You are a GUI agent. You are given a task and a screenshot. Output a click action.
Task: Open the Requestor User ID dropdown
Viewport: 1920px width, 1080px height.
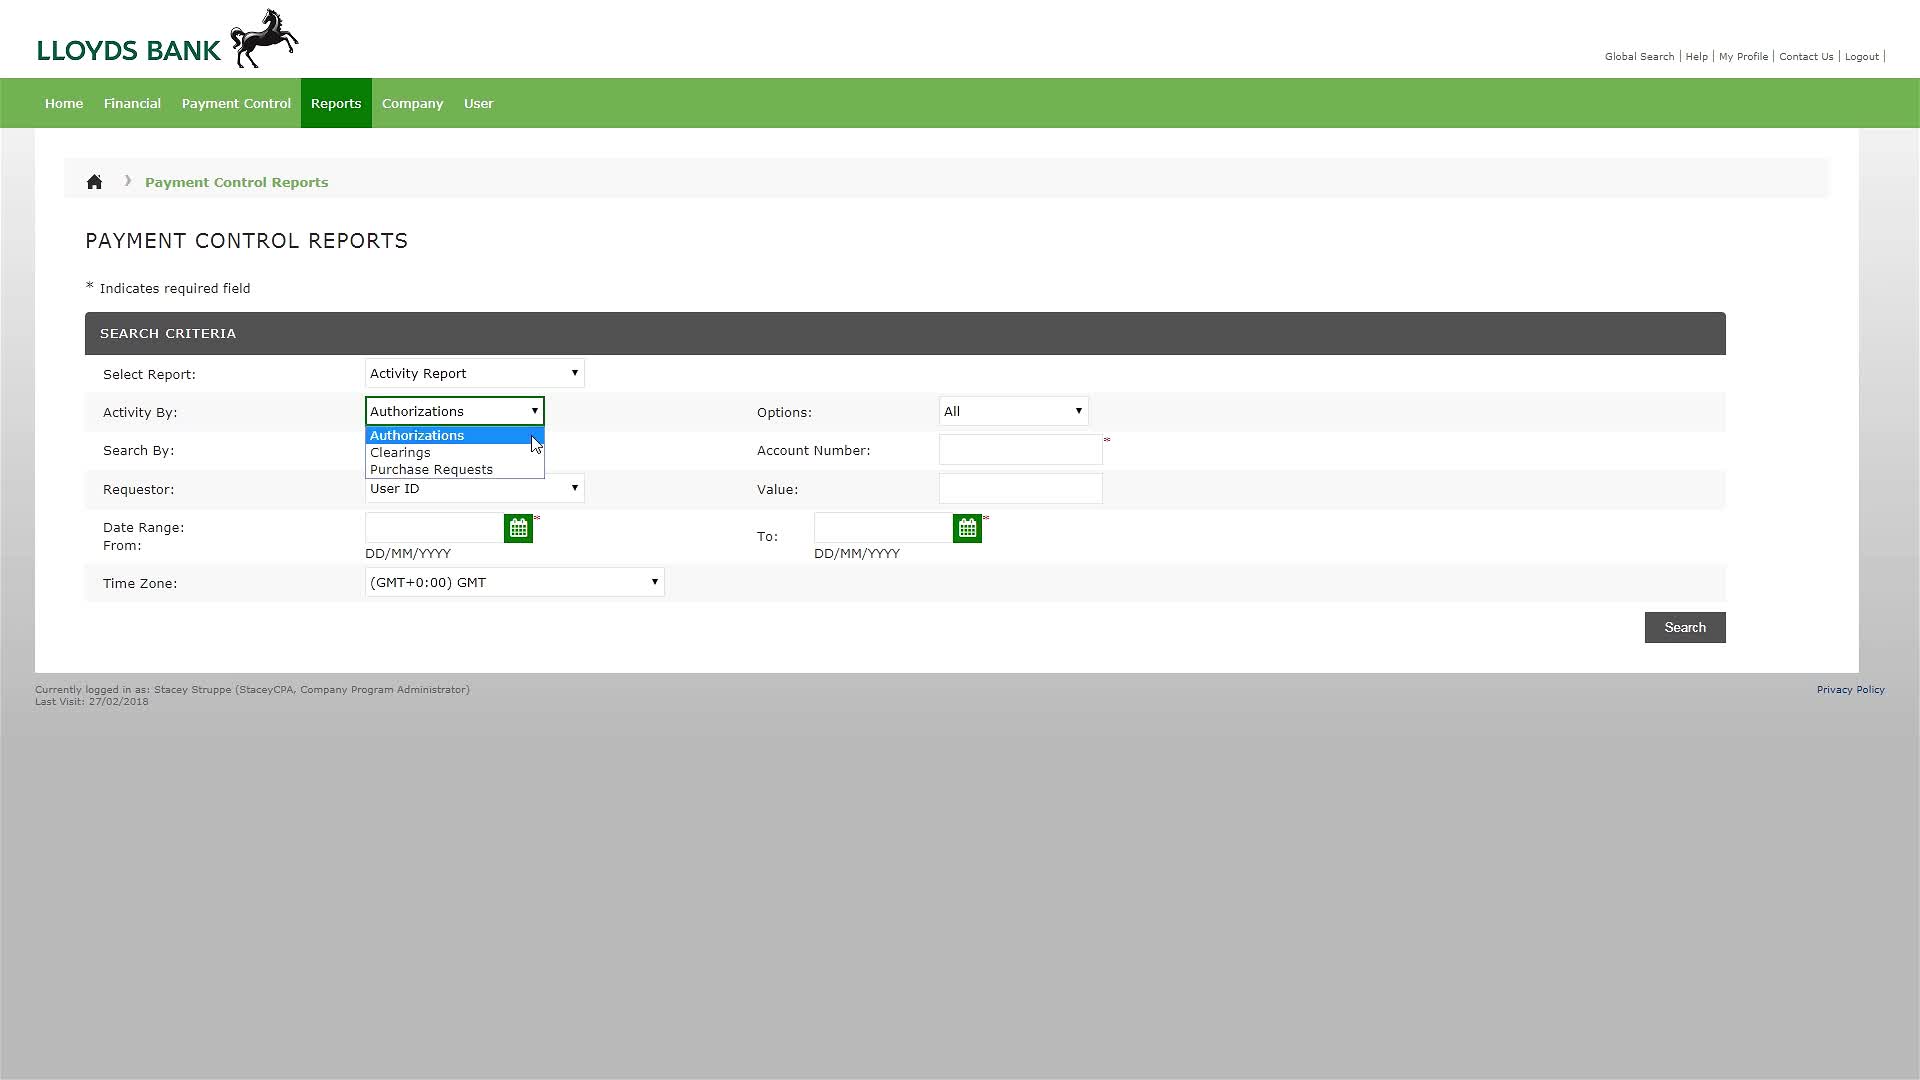(474, 489)
